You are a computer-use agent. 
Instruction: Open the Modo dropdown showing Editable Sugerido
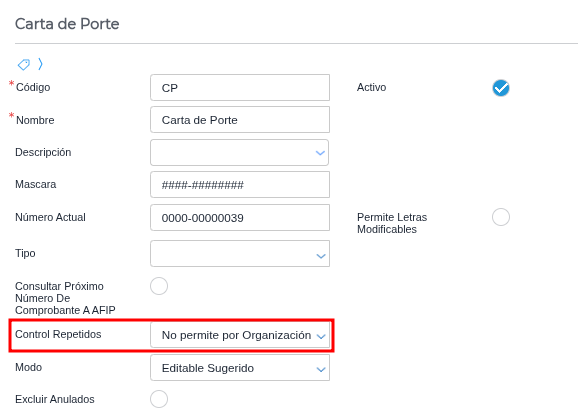240,368
